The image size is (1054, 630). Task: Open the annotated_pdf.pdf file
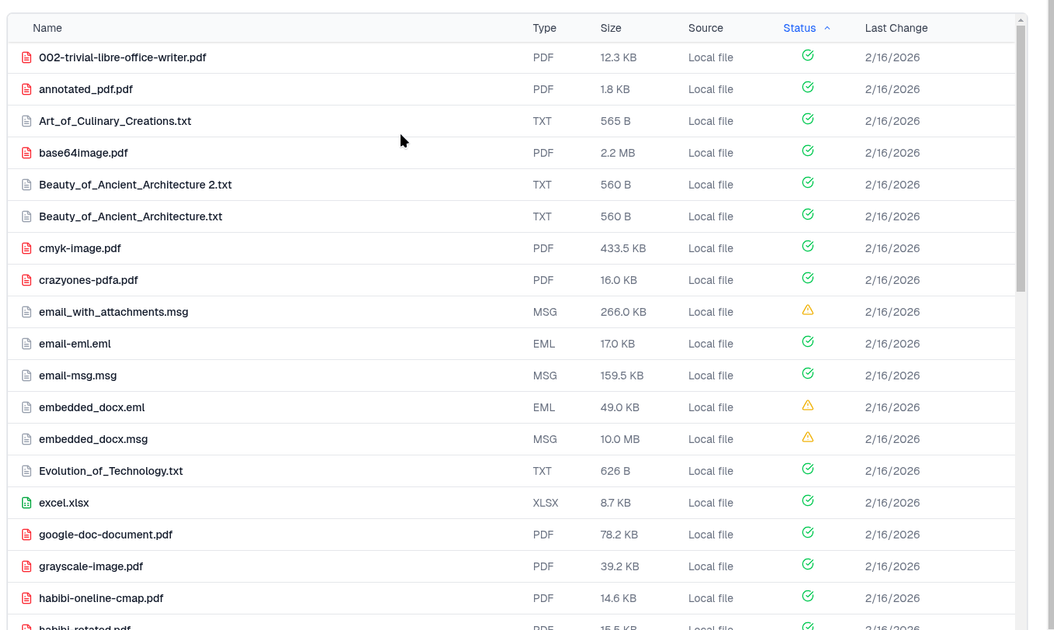tap(86, 89)
